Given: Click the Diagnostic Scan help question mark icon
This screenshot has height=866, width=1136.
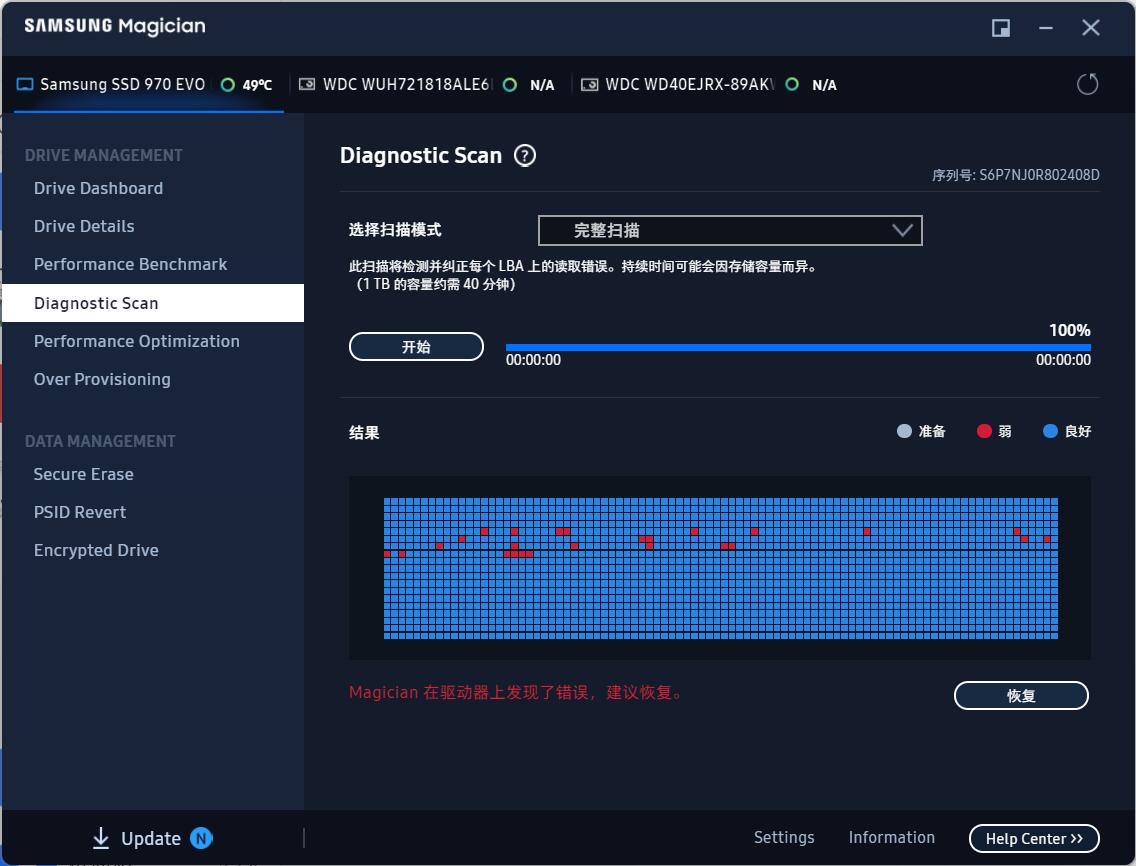Looking at the screenshot, I should [x=525, y=156].
